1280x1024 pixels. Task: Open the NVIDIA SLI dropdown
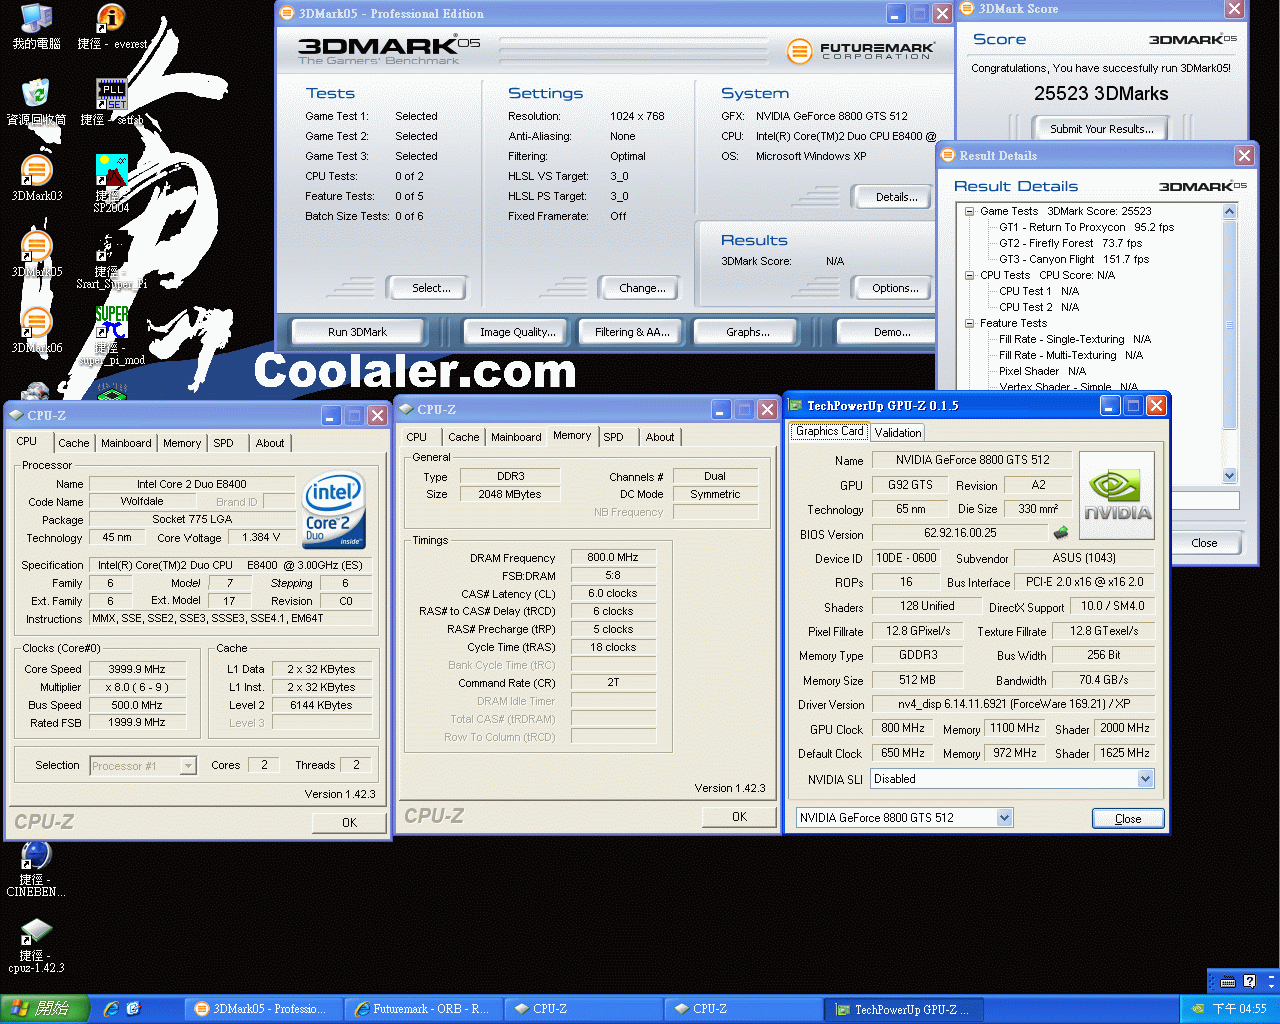click(1145, 778)
